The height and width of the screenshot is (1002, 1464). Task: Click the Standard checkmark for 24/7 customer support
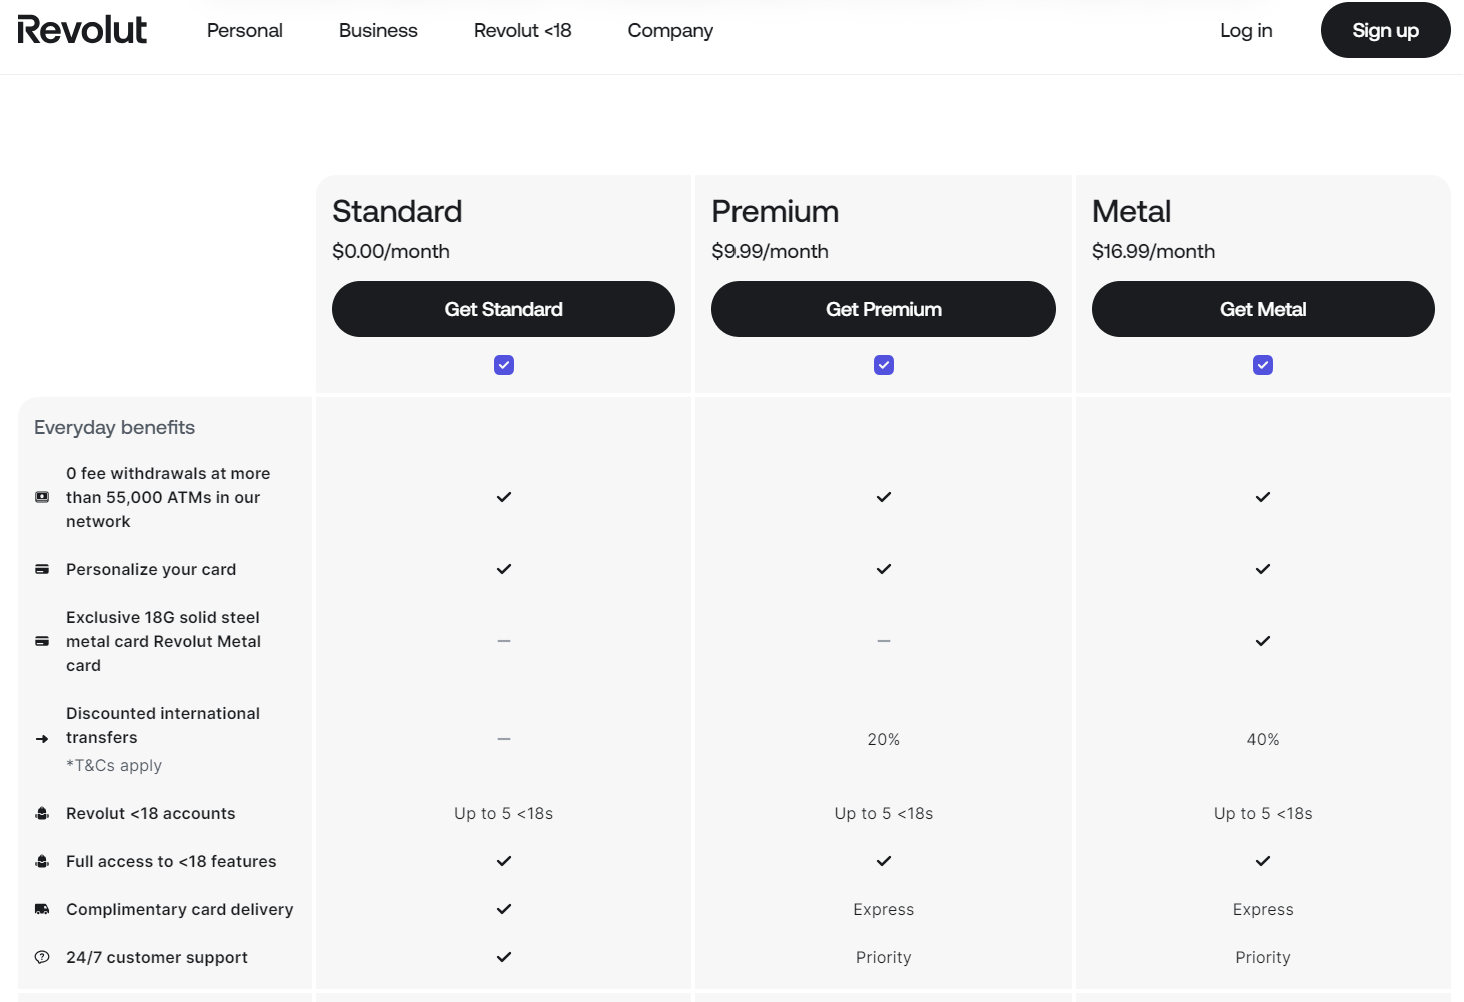tap(504, 957)
